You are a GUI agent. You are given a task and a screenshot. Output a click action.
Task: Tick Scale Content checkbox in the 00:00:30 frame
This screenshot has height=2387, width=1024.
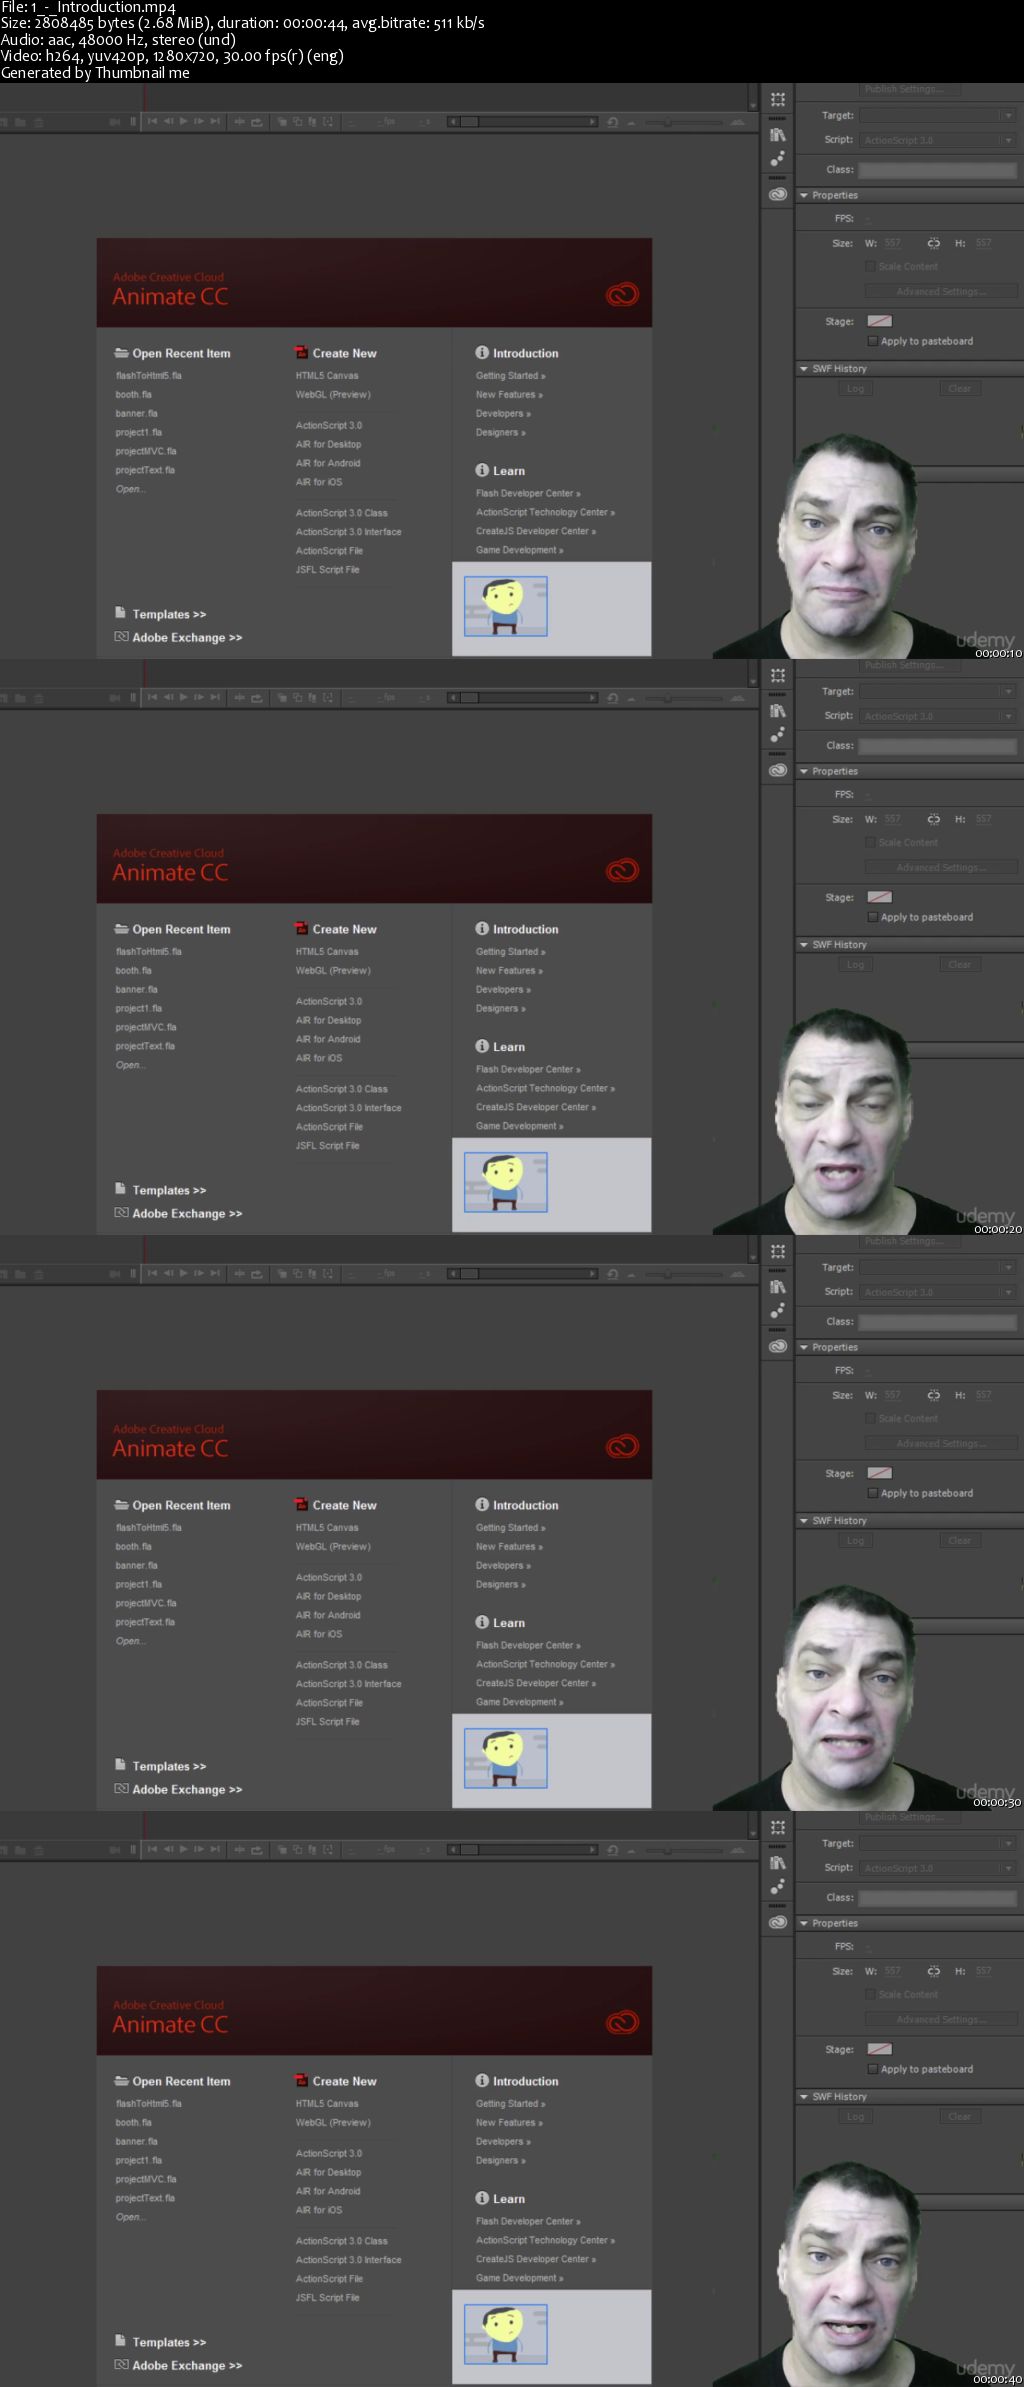point(870,1419)
